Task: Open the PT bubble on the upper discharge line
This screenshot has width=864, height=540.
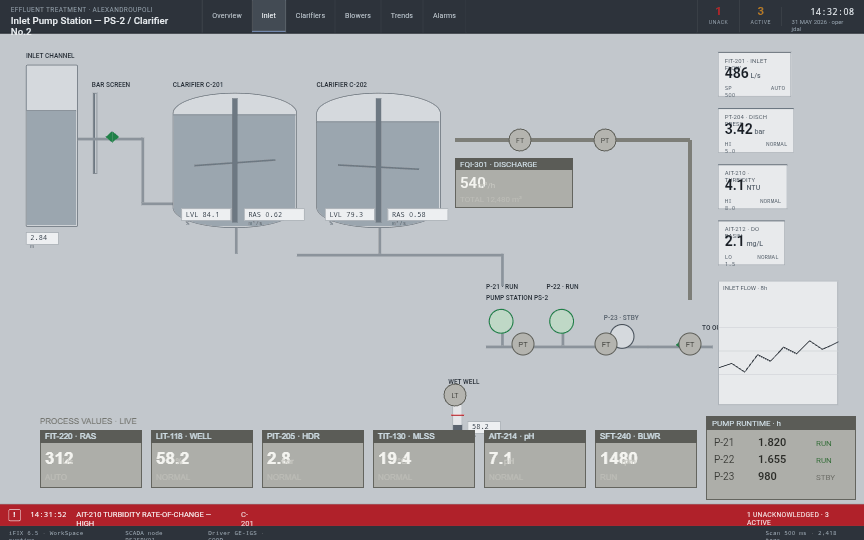Action: click(604, 140)
